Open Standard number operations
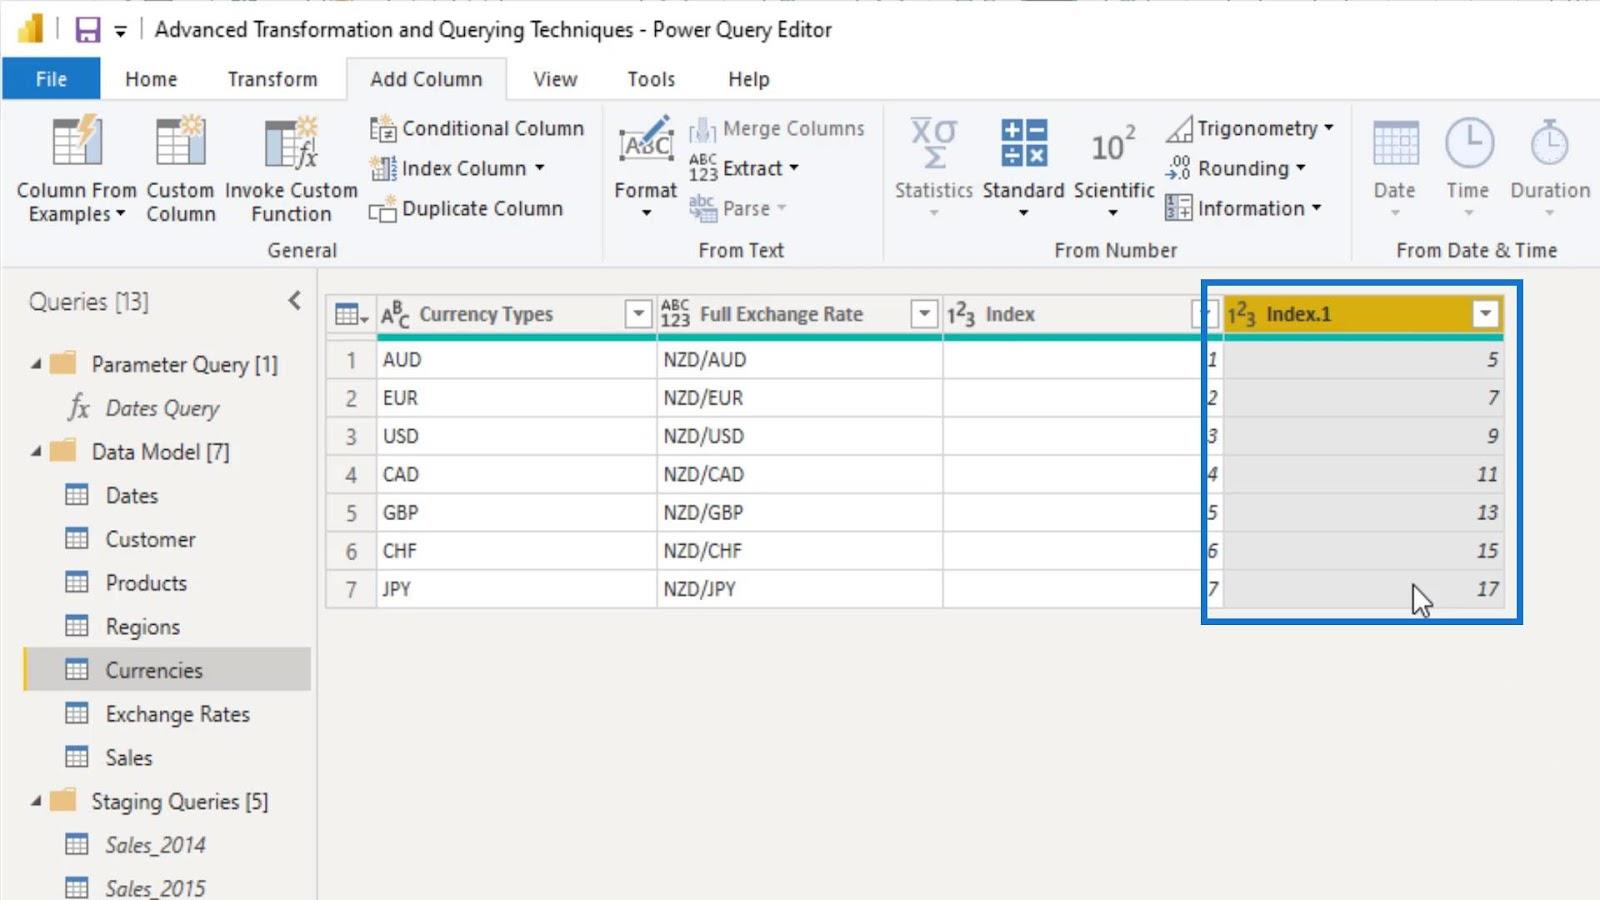This screenshot has height=900, width=1600. tap(1023, 166)
